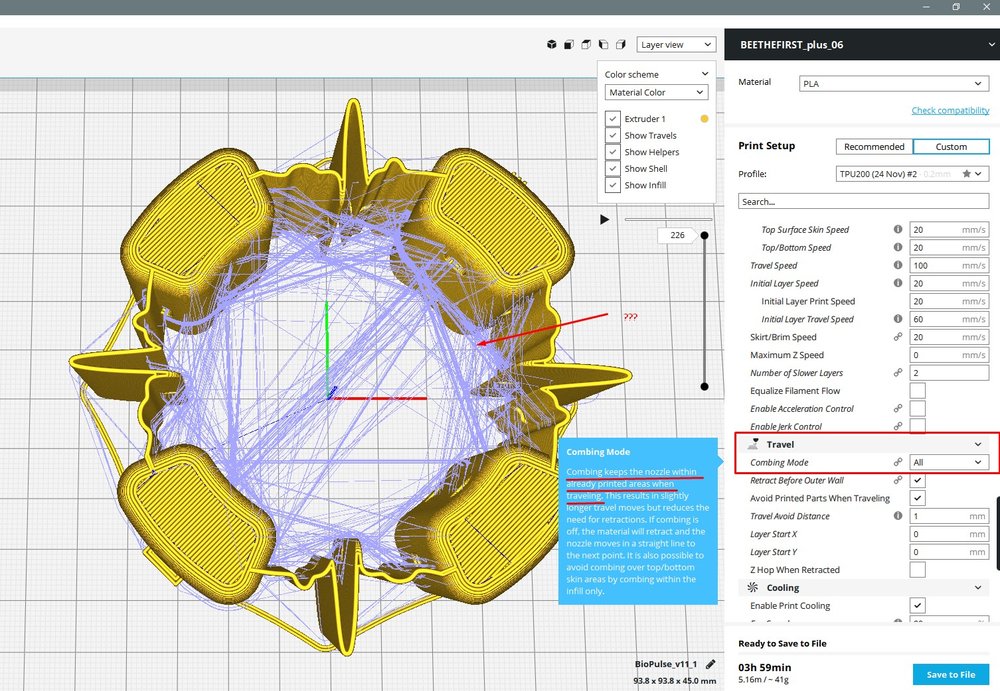Viewport: 1000px width, 691px height.
Task: Click the layer number 226 box
Action: tap(677, 235)
